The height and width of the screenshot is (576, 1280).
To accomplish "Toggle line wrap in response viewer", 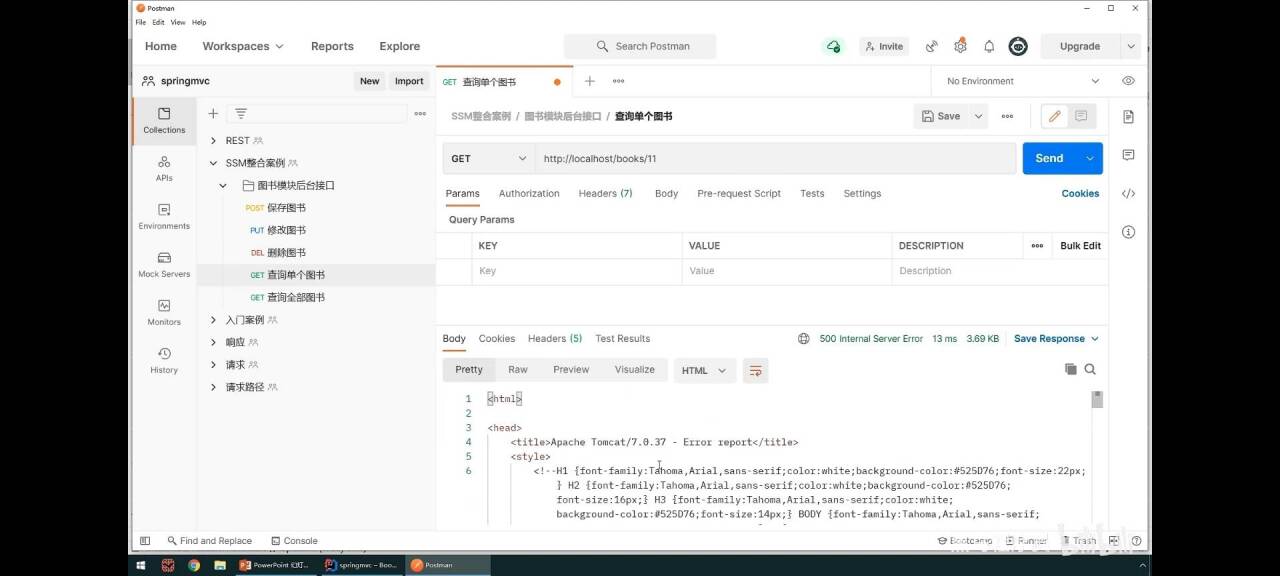I will point(756,370).
